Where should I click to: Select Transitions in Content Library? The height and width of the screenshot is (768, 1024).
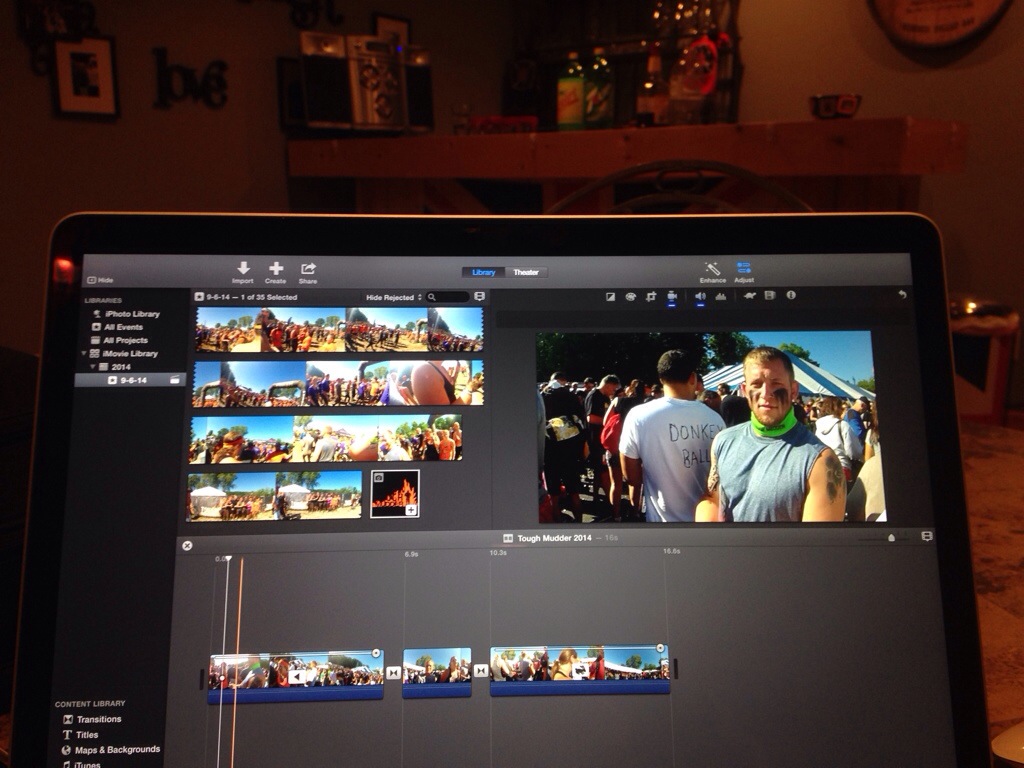(x=98, y=719)
